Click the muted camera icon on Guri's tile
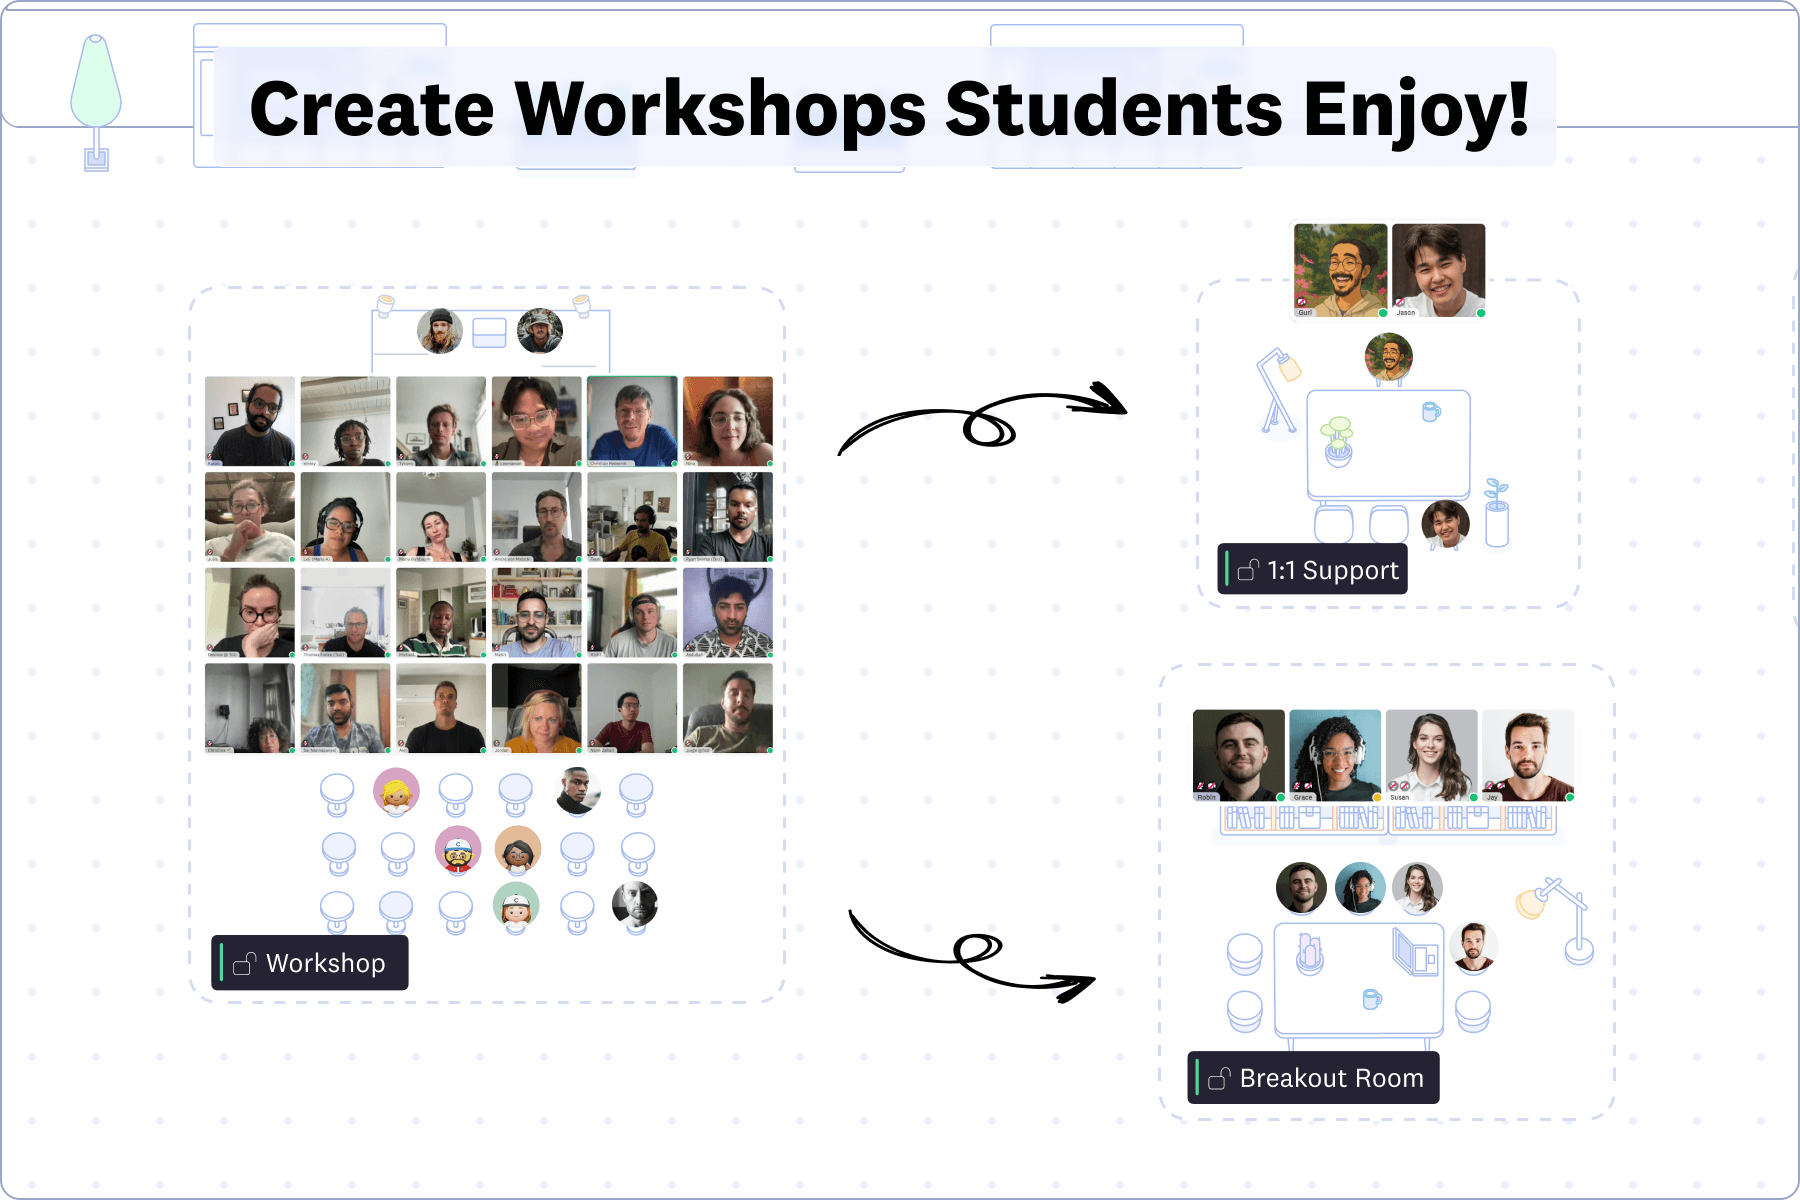 pos(1301,302)
